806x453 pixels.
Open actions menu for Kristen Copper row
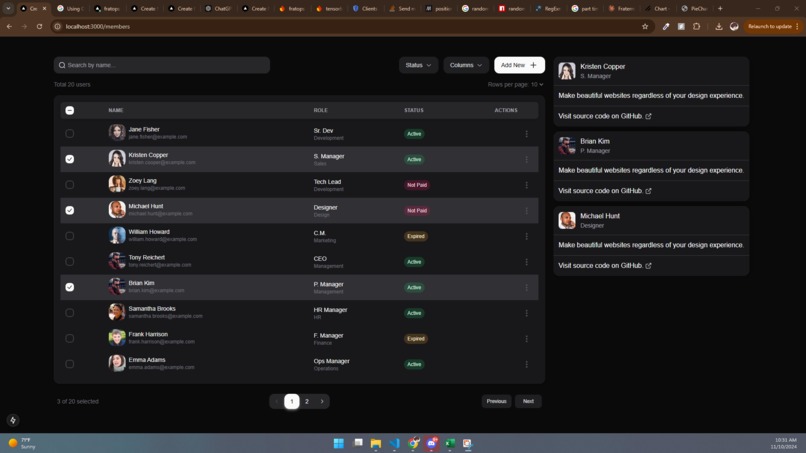pyautogui.click(x=526, y=159)
